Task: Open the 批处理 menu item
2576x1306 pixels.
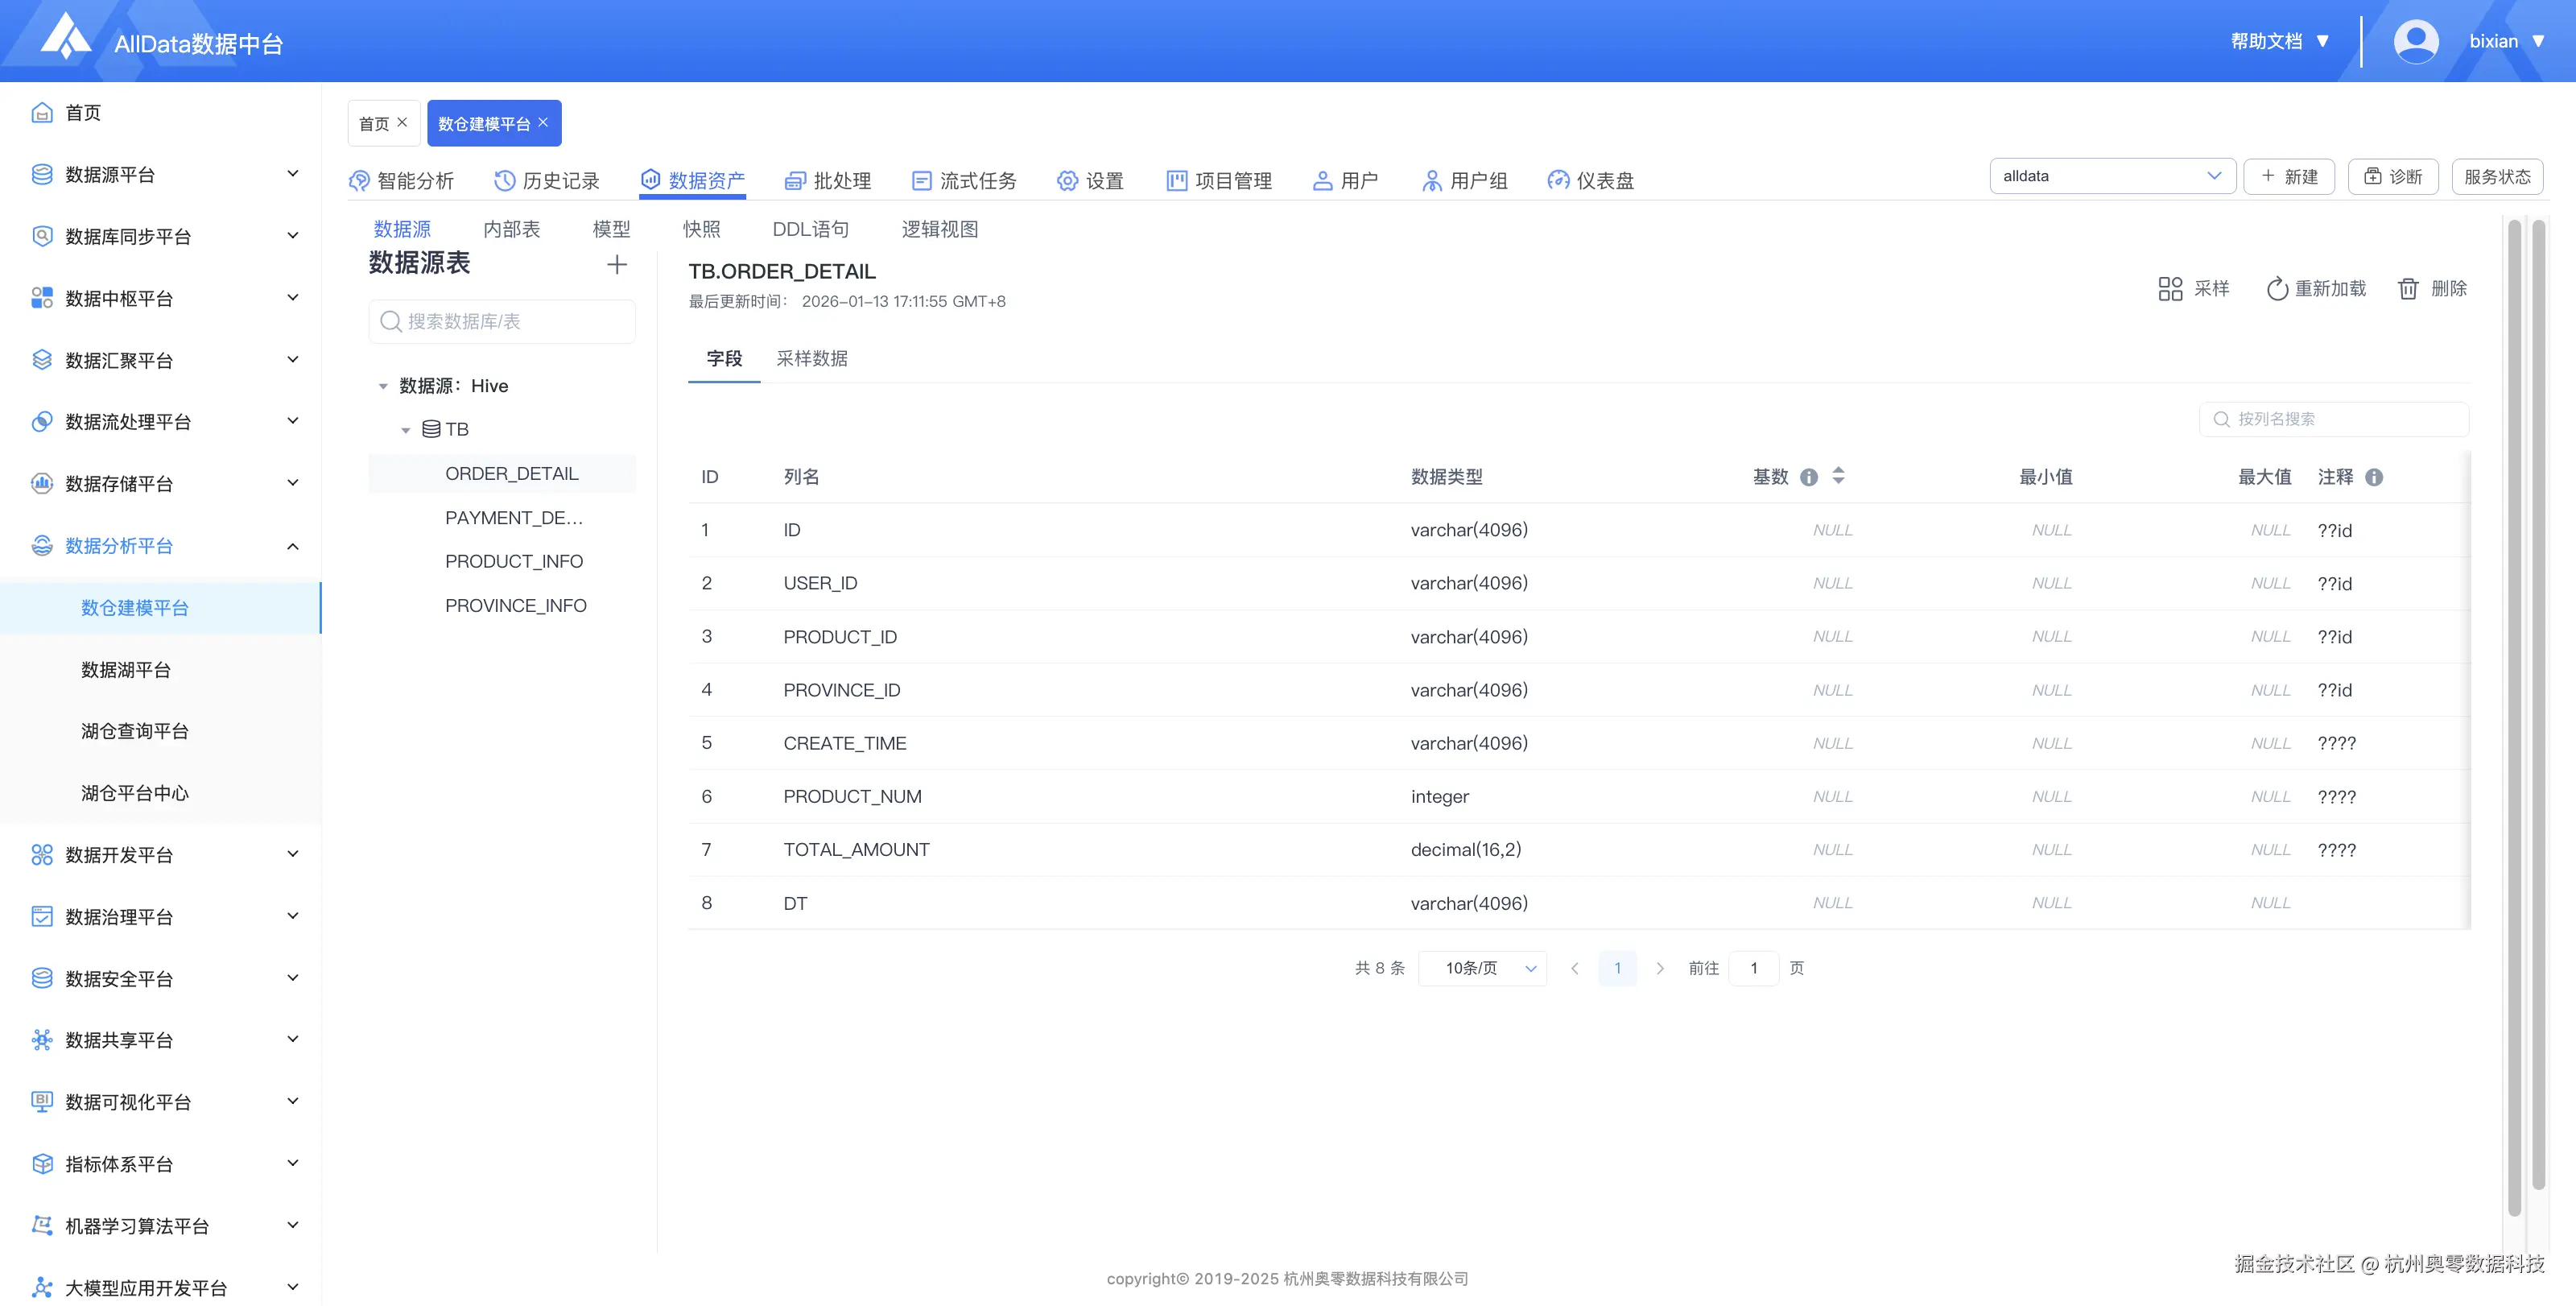Action: (x=828, y=181)
